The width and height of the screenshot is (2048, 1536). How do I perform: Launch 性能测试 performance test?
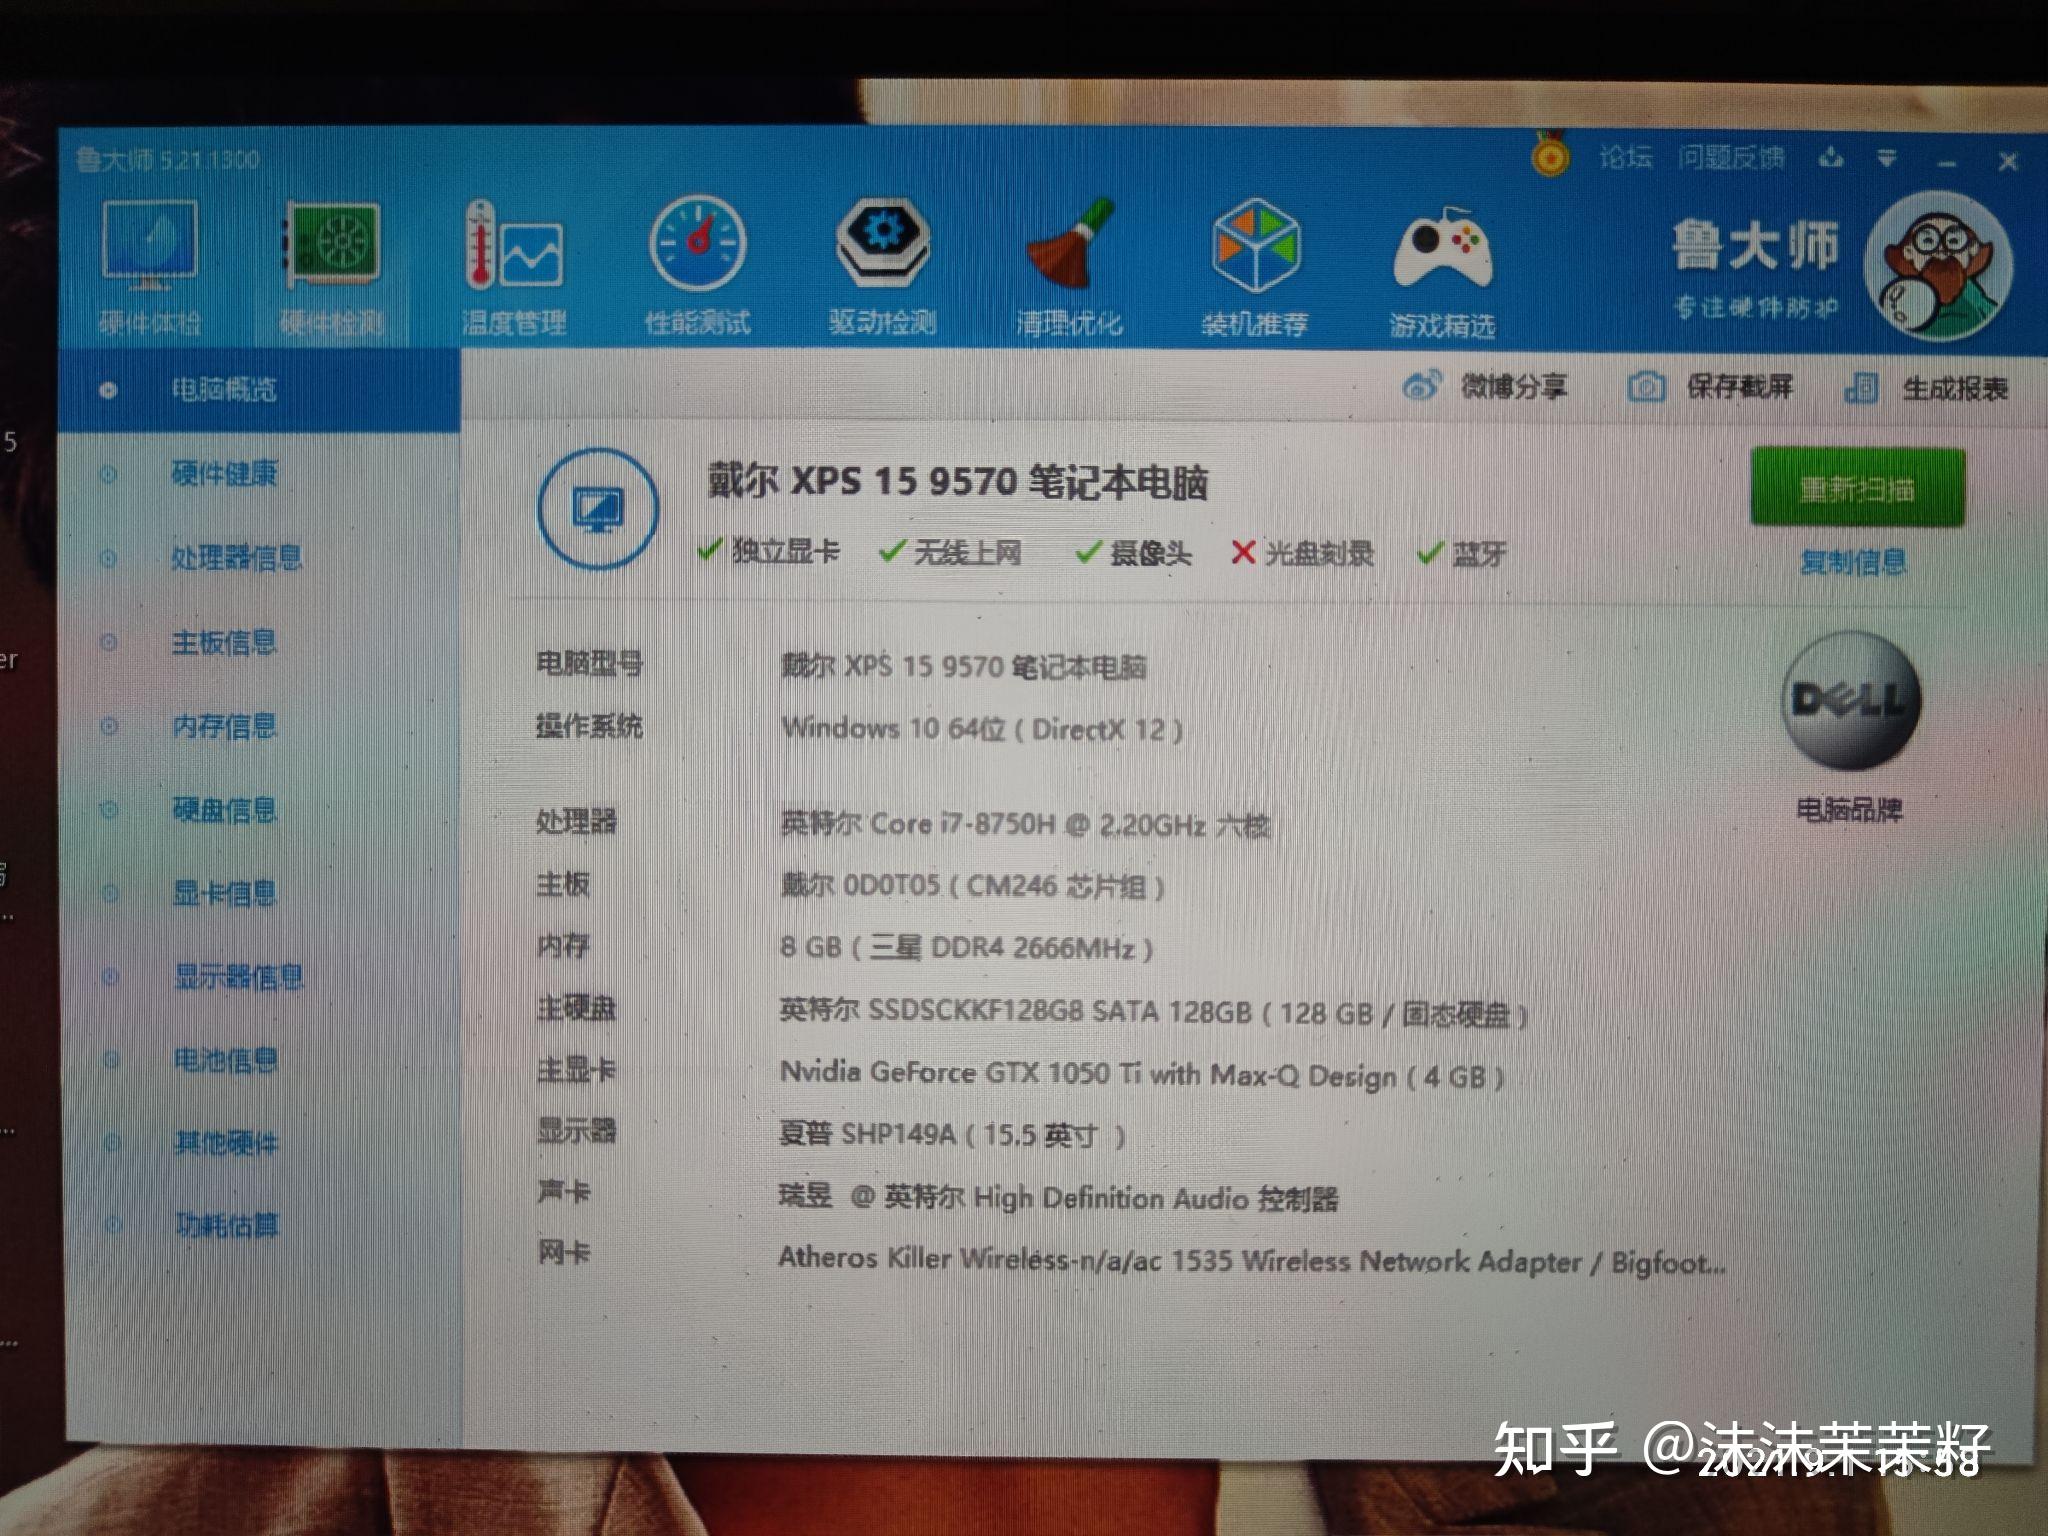click(697, 265)
